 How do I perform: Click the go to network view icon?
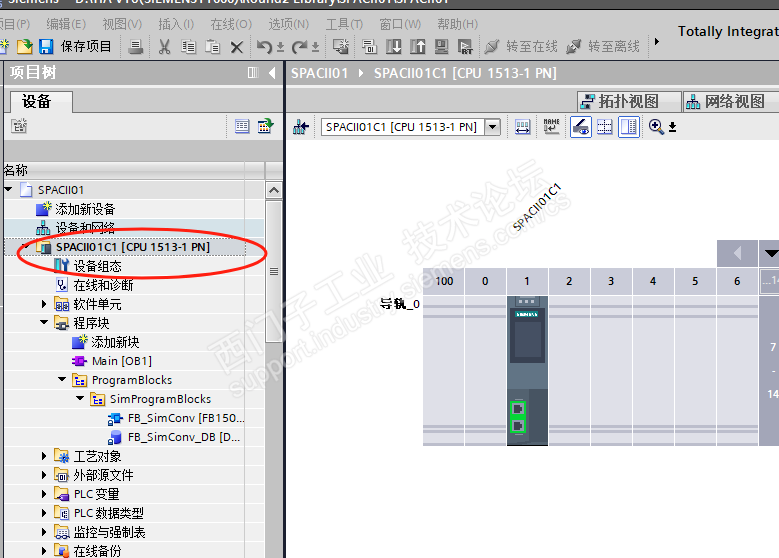[301, 127]
